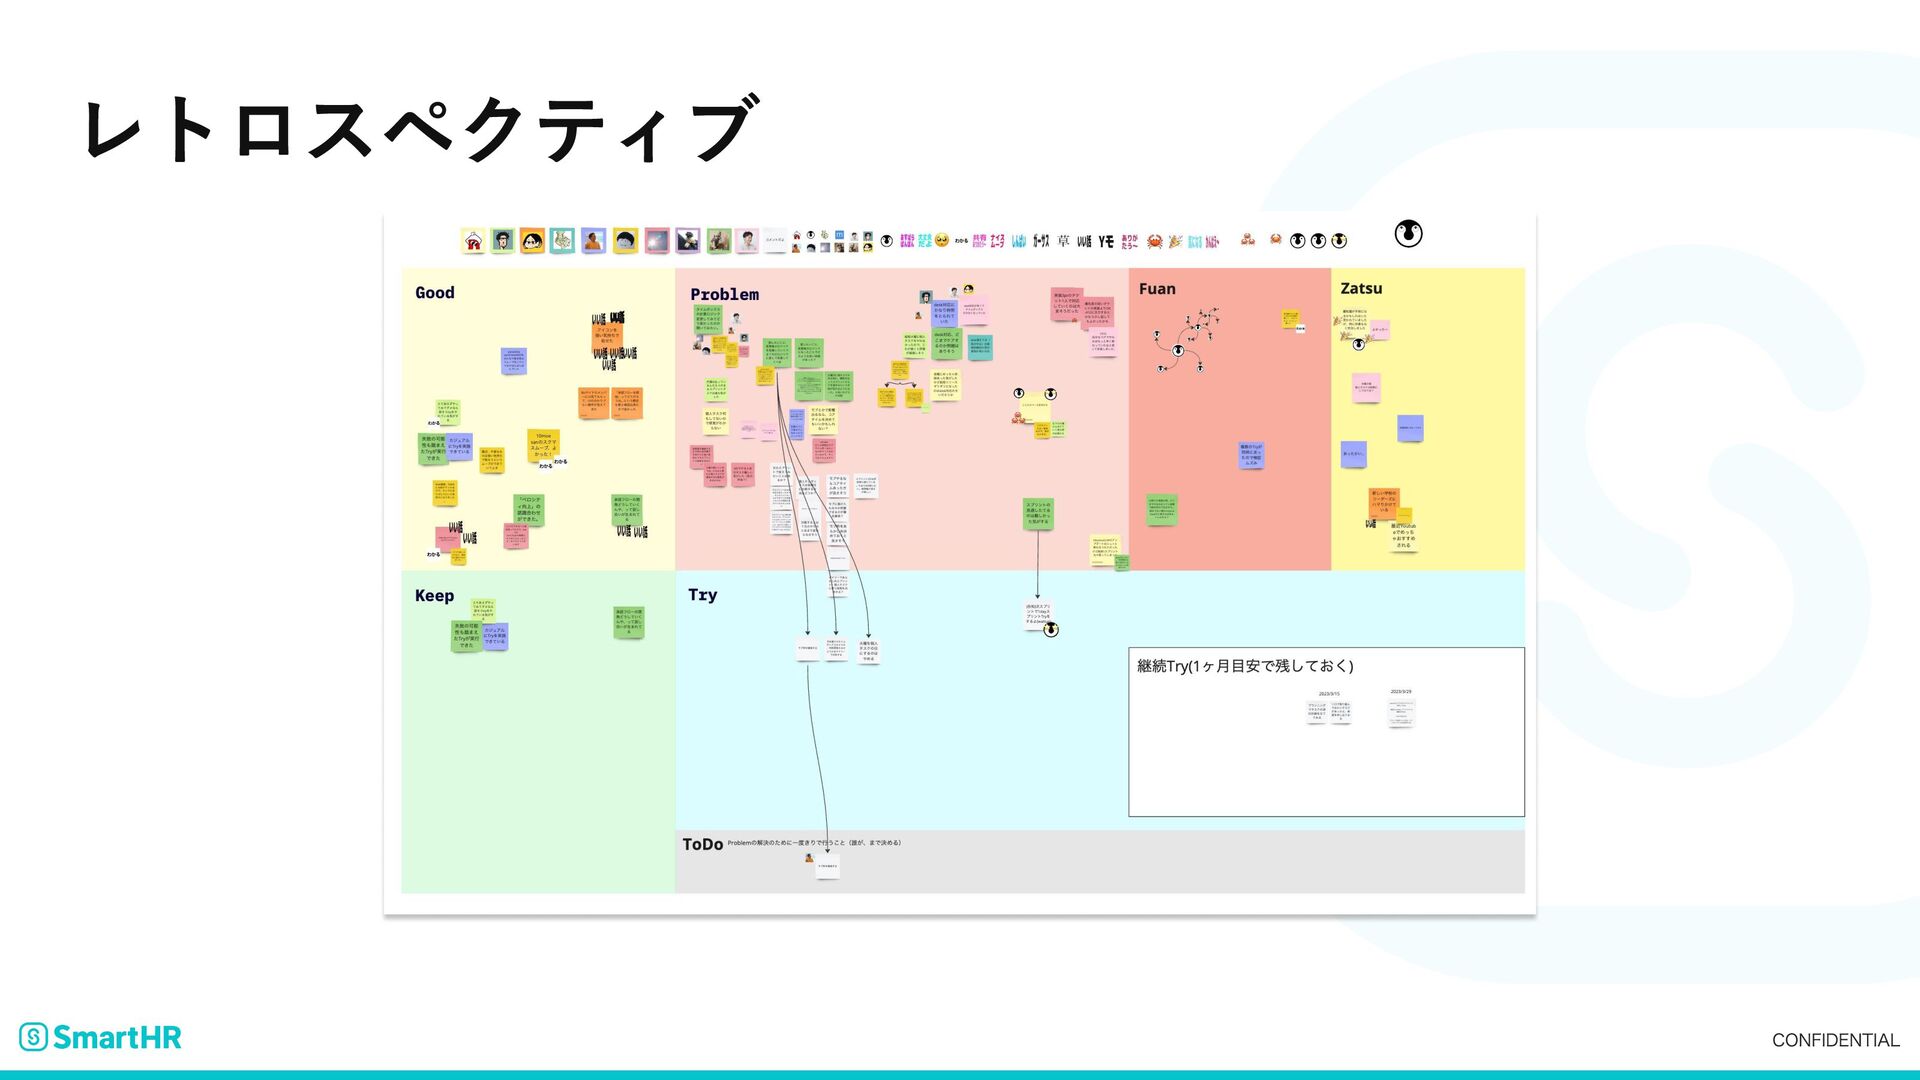Click the 継続Try box title text

point(1244,666)
